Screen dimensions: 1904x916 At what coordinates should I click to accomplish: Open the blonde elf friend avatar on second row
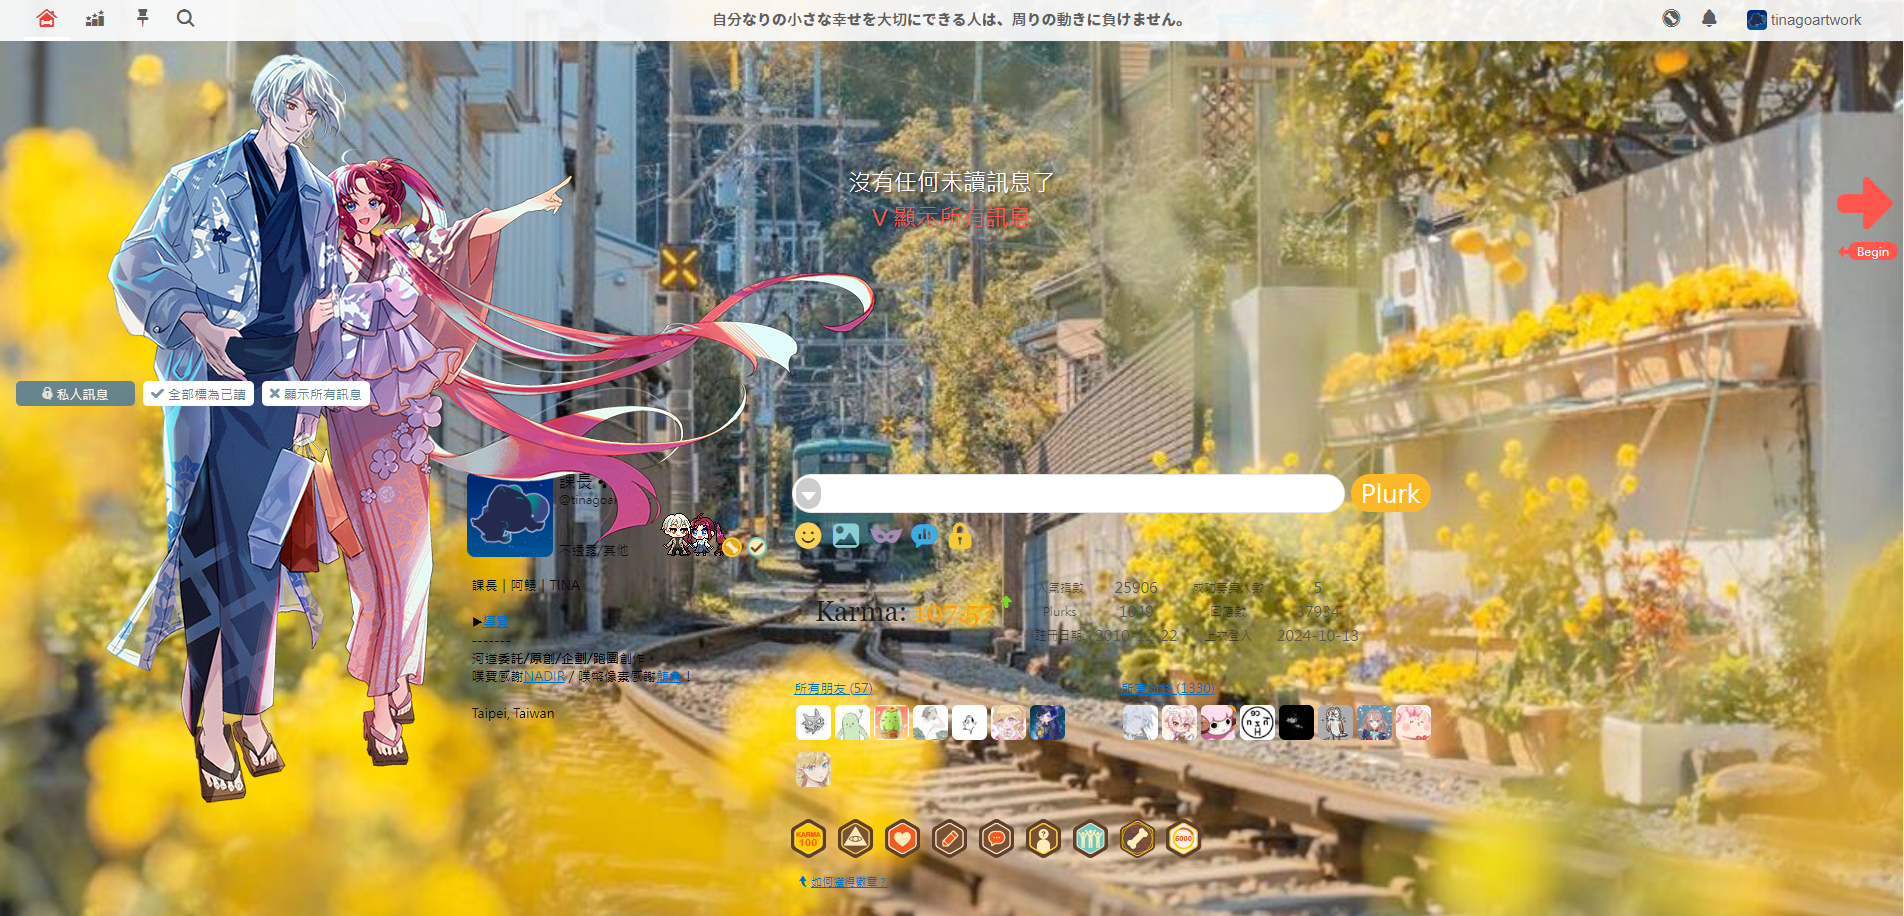coord(813,769)
